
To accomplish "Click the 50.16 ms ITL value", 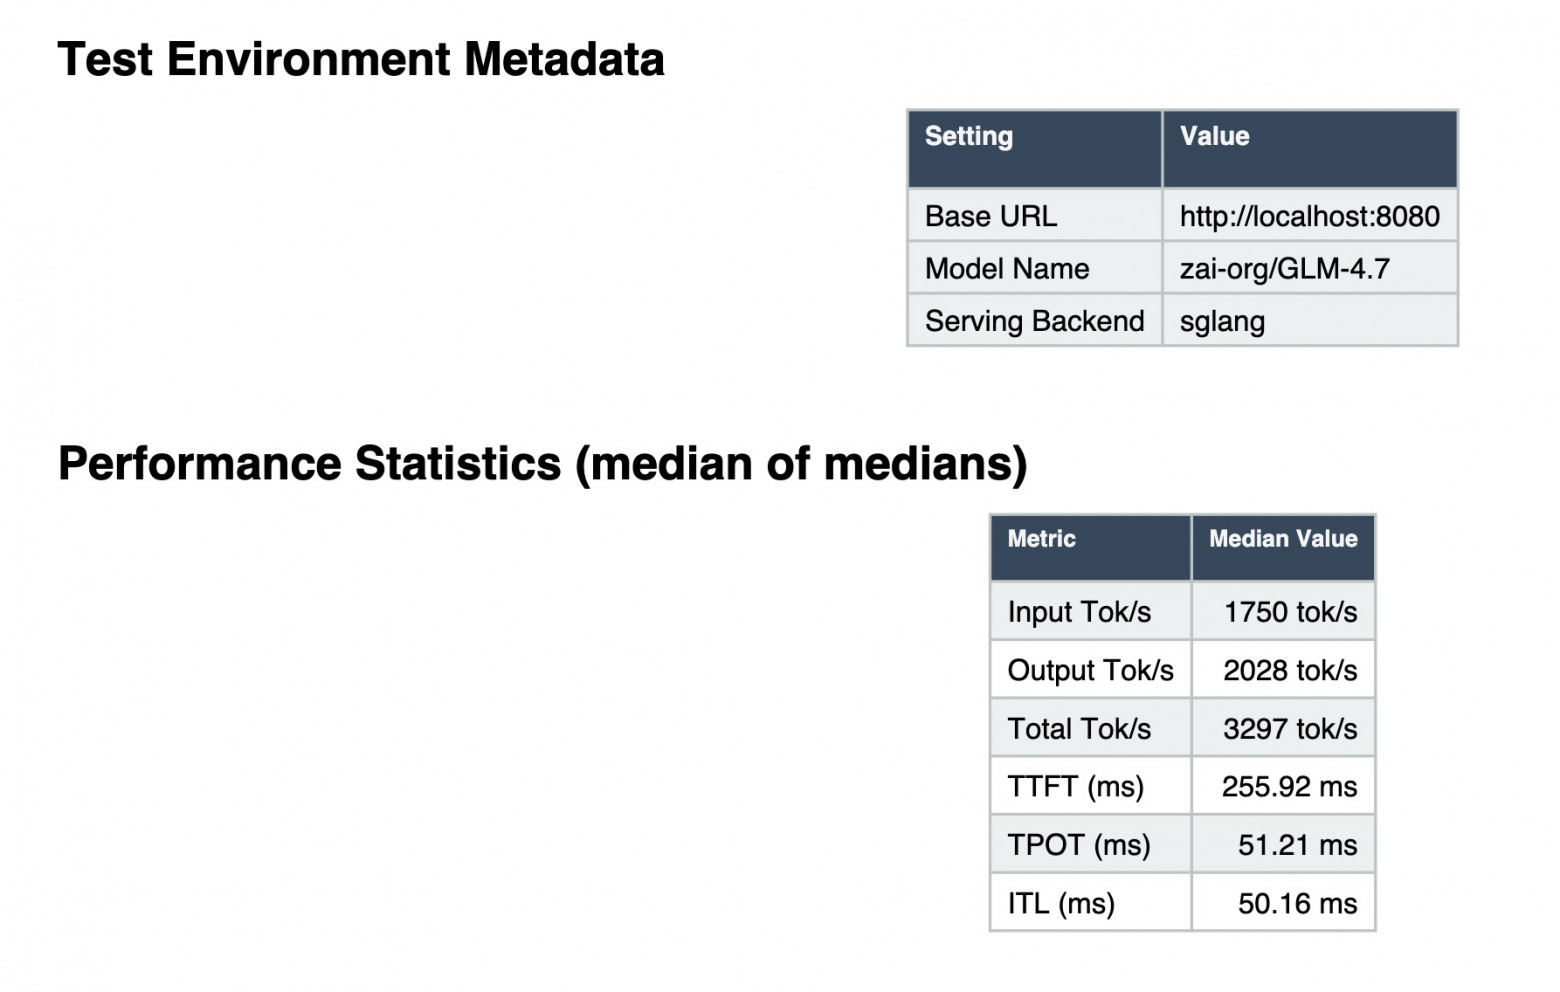I will pos(1297,904).
